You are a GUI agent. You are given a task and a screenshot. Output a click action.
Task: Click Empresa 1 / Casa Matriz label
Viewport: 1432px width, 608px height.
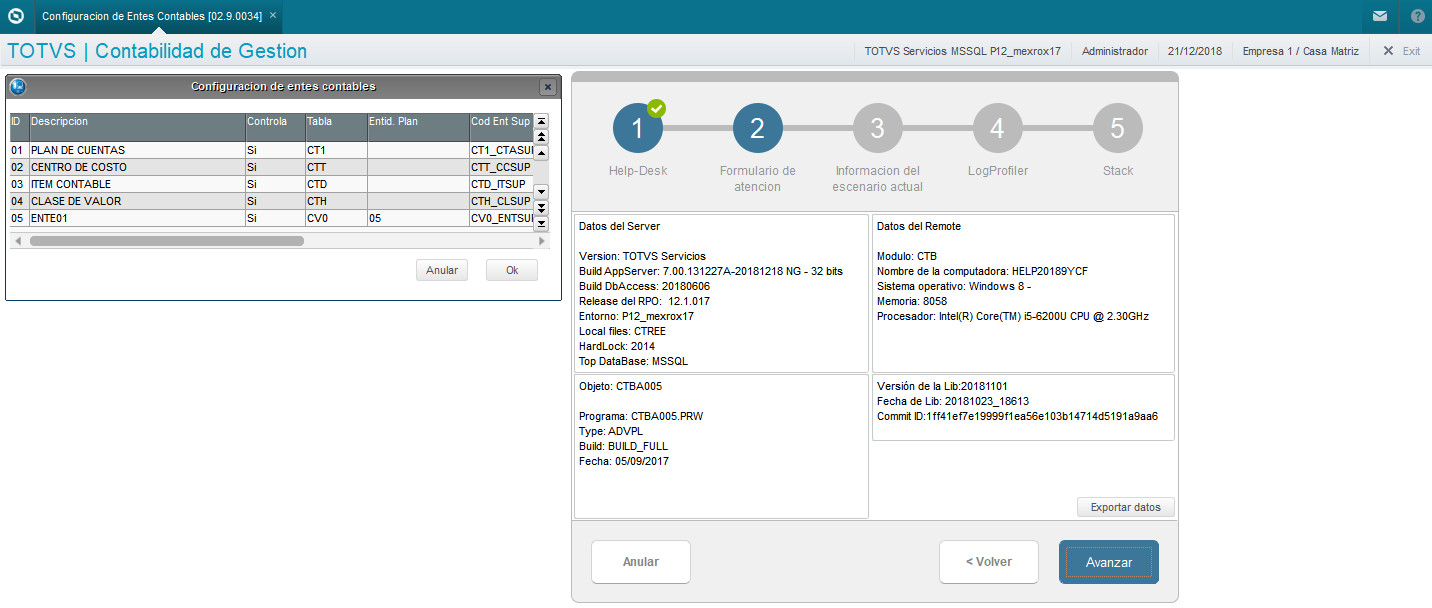pyautogui.click(x=1300, y=50)
